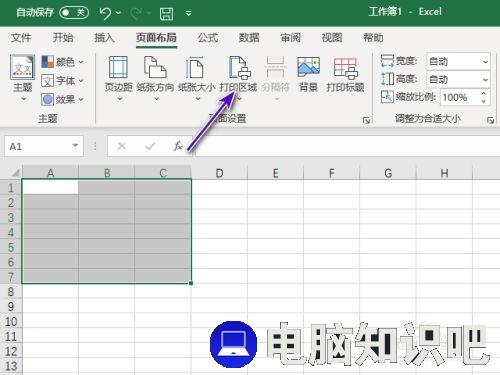Switch to the 插入 (Insert) tab
The height and width of the screenshot is (375, 500).
pyautogui.click(x=104, y=38)
